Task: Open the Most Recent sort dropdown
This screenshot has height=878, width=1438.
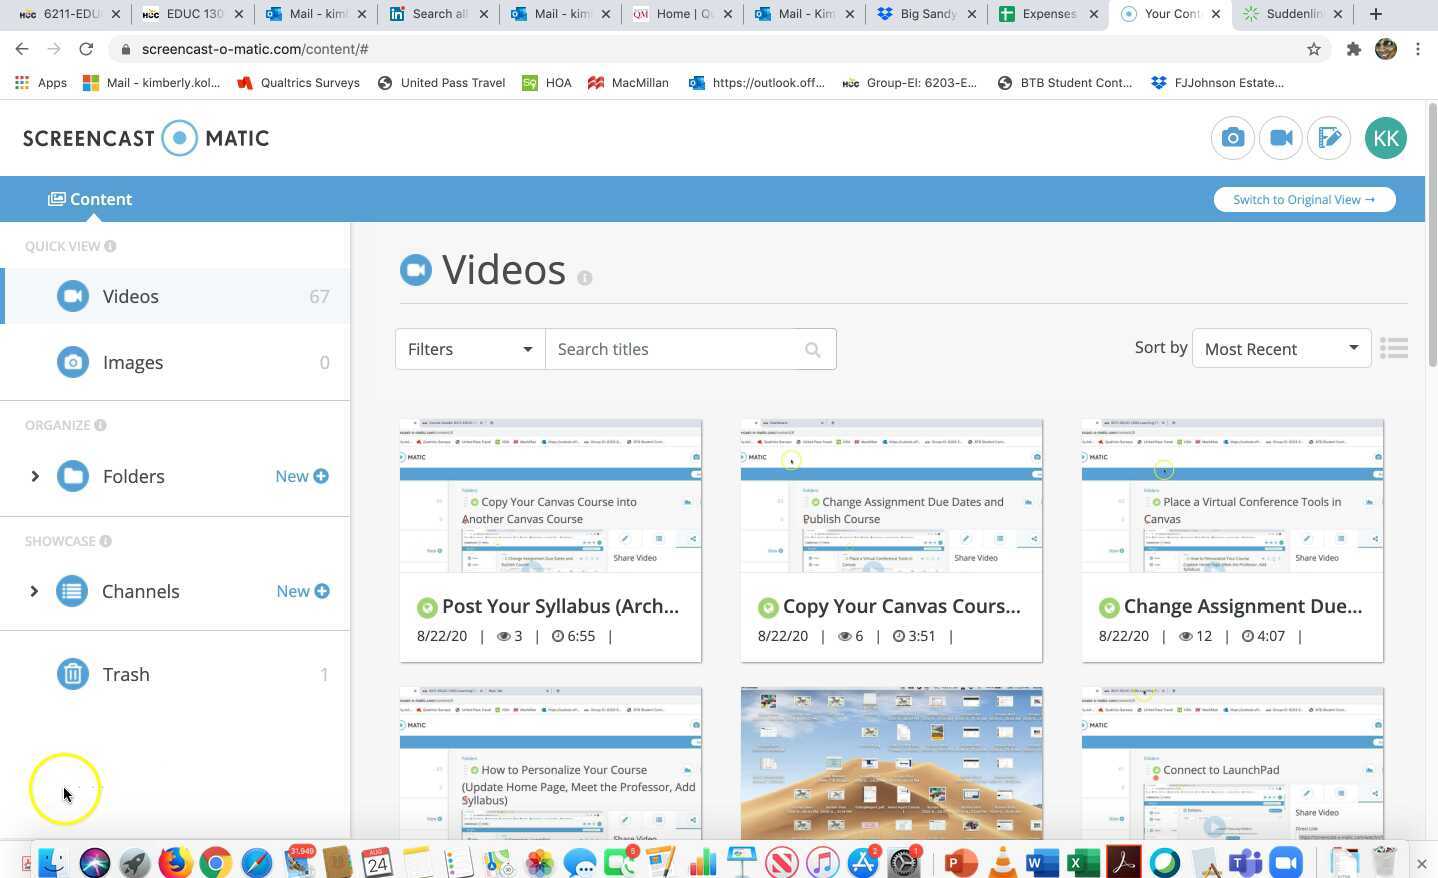Action: [1281, 348]
